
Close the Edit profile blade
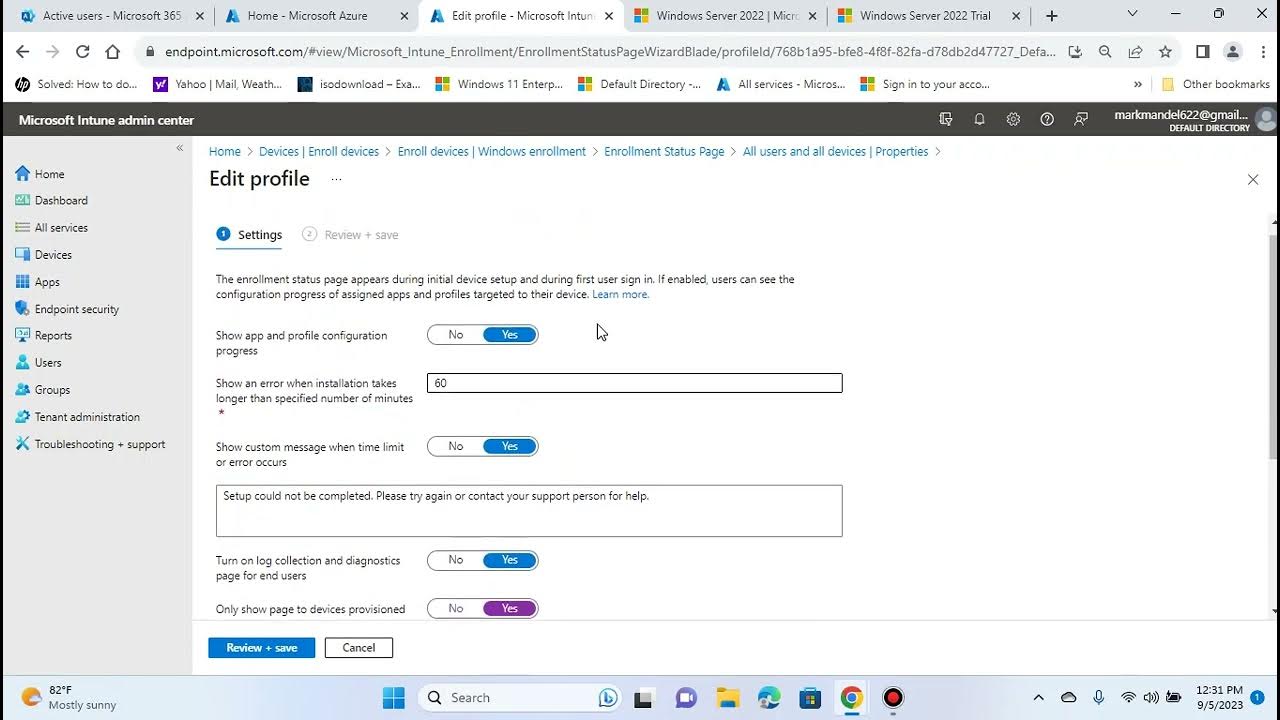point(1253,180)
